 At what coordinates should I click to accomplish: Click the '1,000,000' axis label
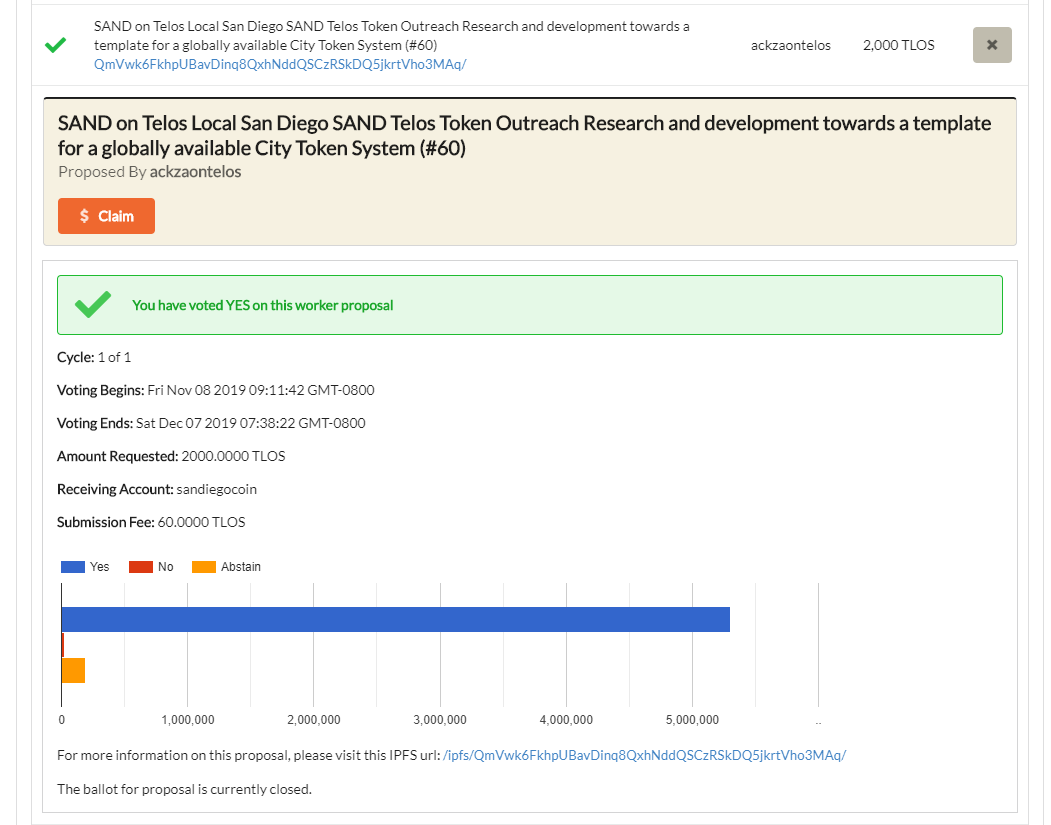pyautogui.click(x=188, y=720)
